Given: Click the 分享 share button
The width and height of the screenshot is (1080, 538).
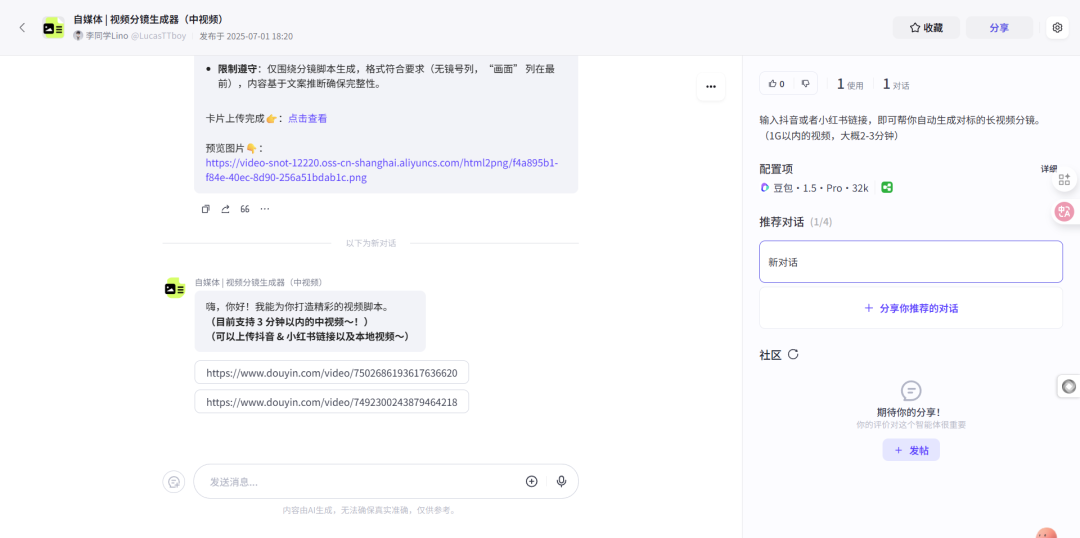Looking at the screenshot, I should pos(998,28).
